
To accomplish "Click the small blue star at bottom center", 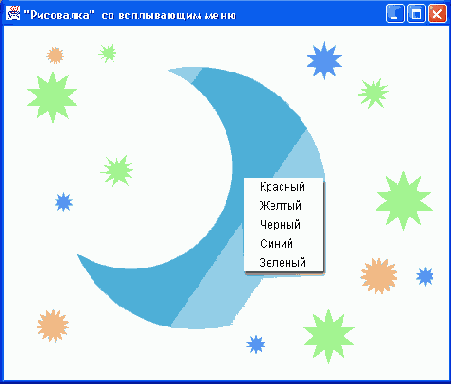I will coord(256,344).
